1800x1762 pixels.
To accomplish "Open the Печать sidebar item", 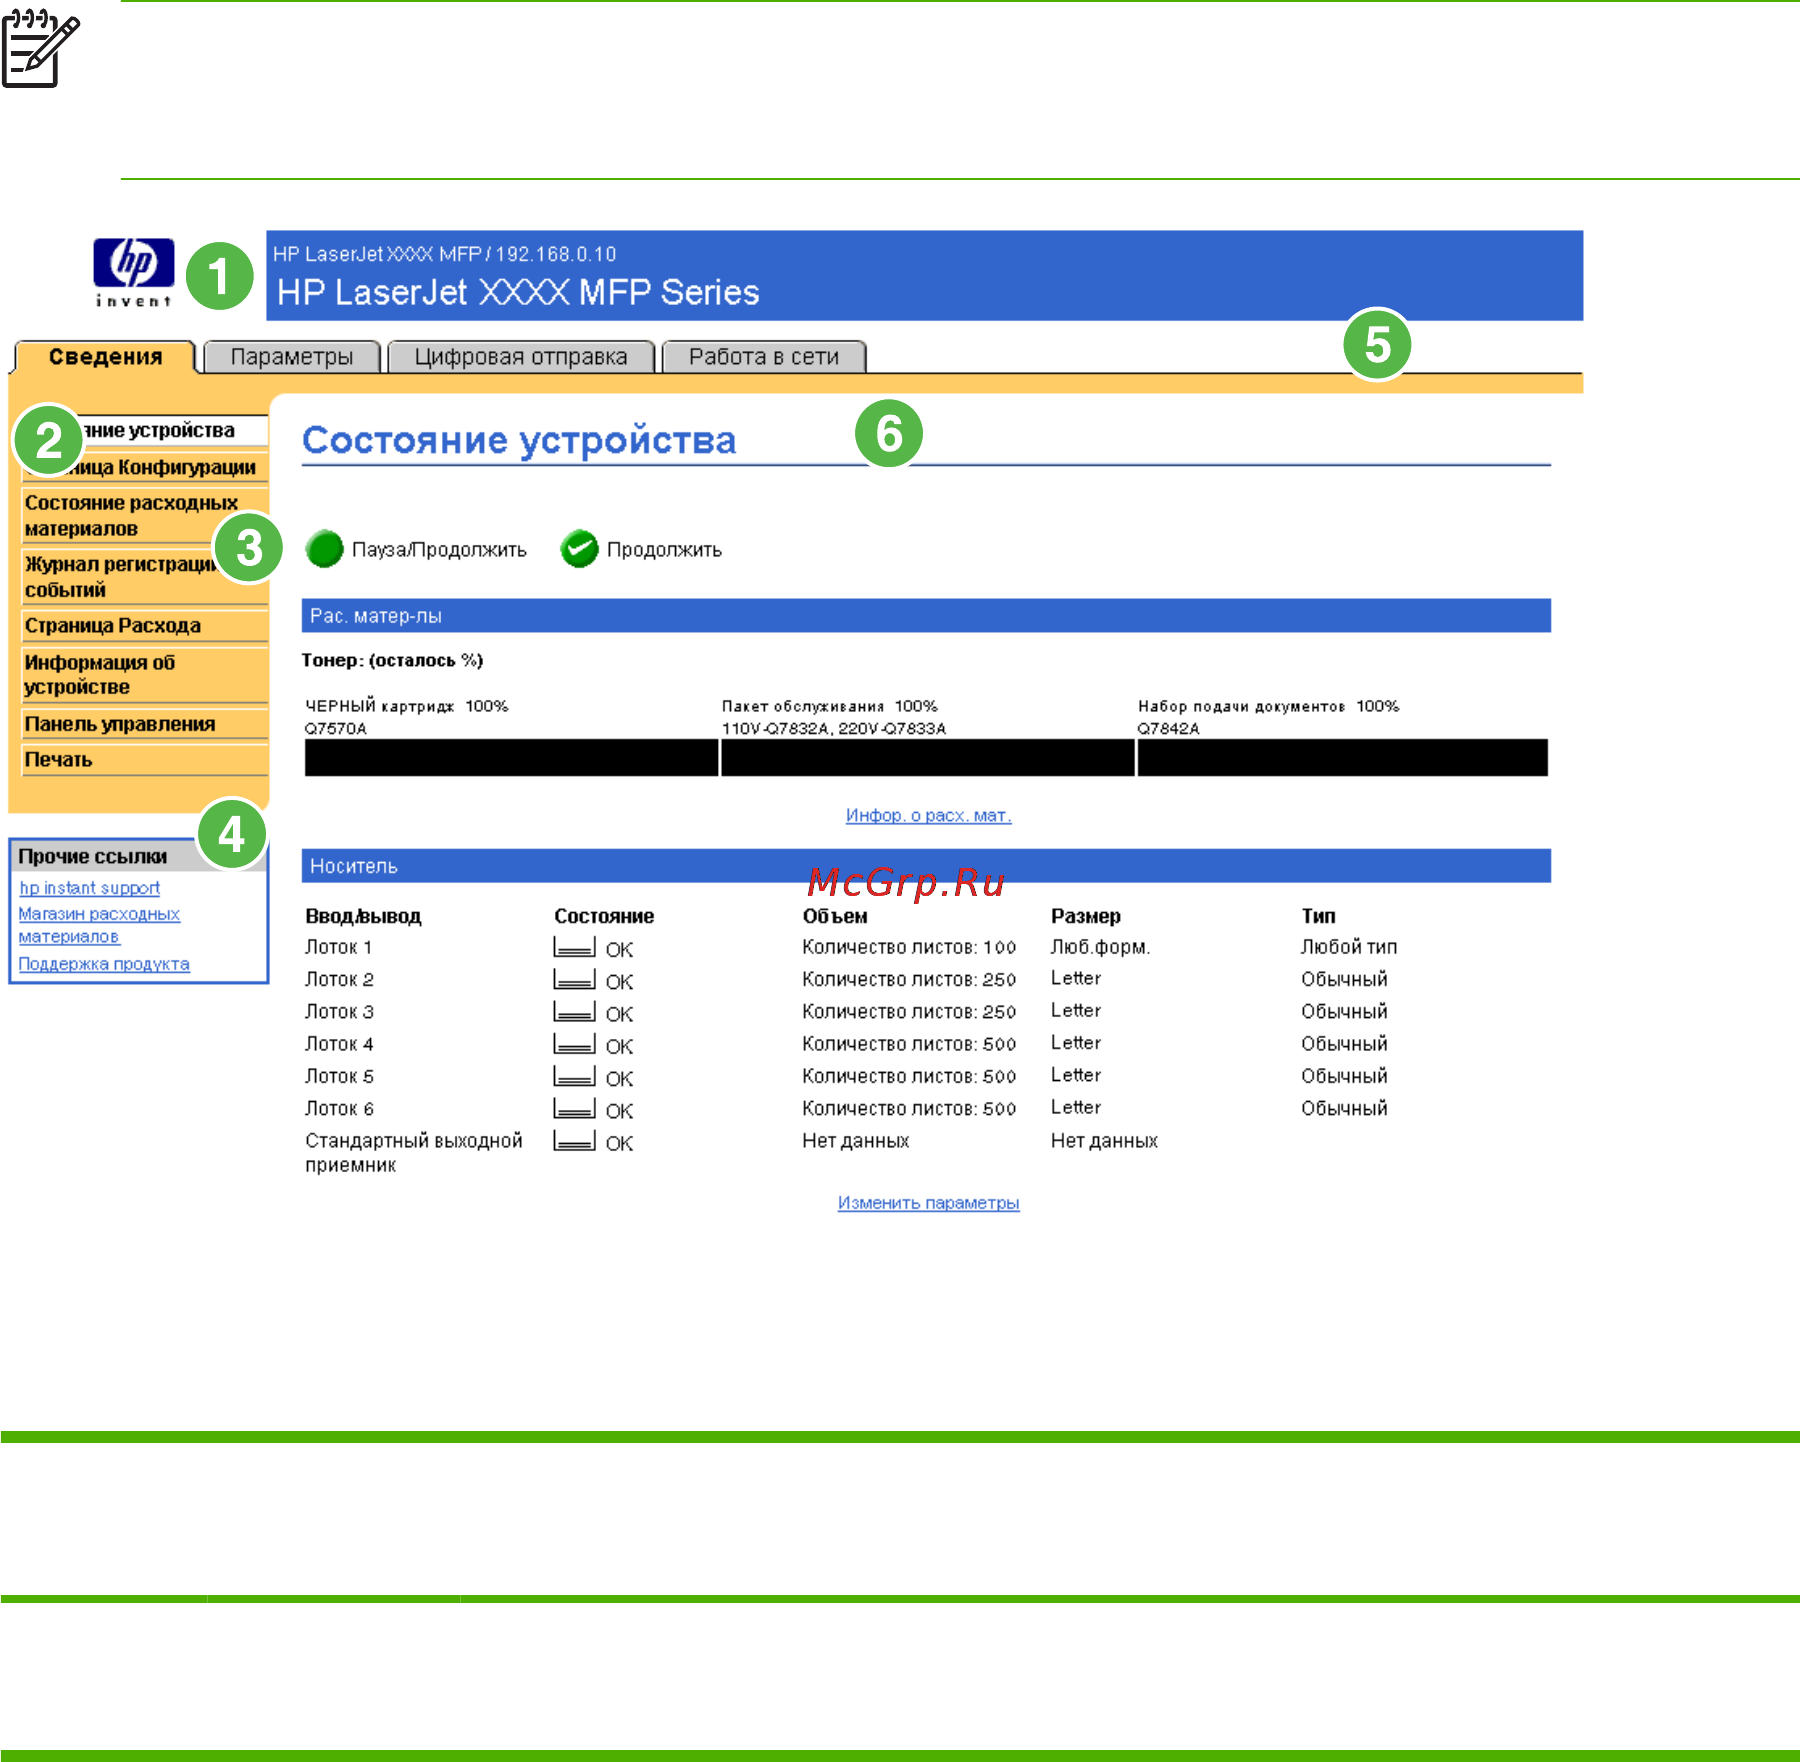I will (145, 760).
